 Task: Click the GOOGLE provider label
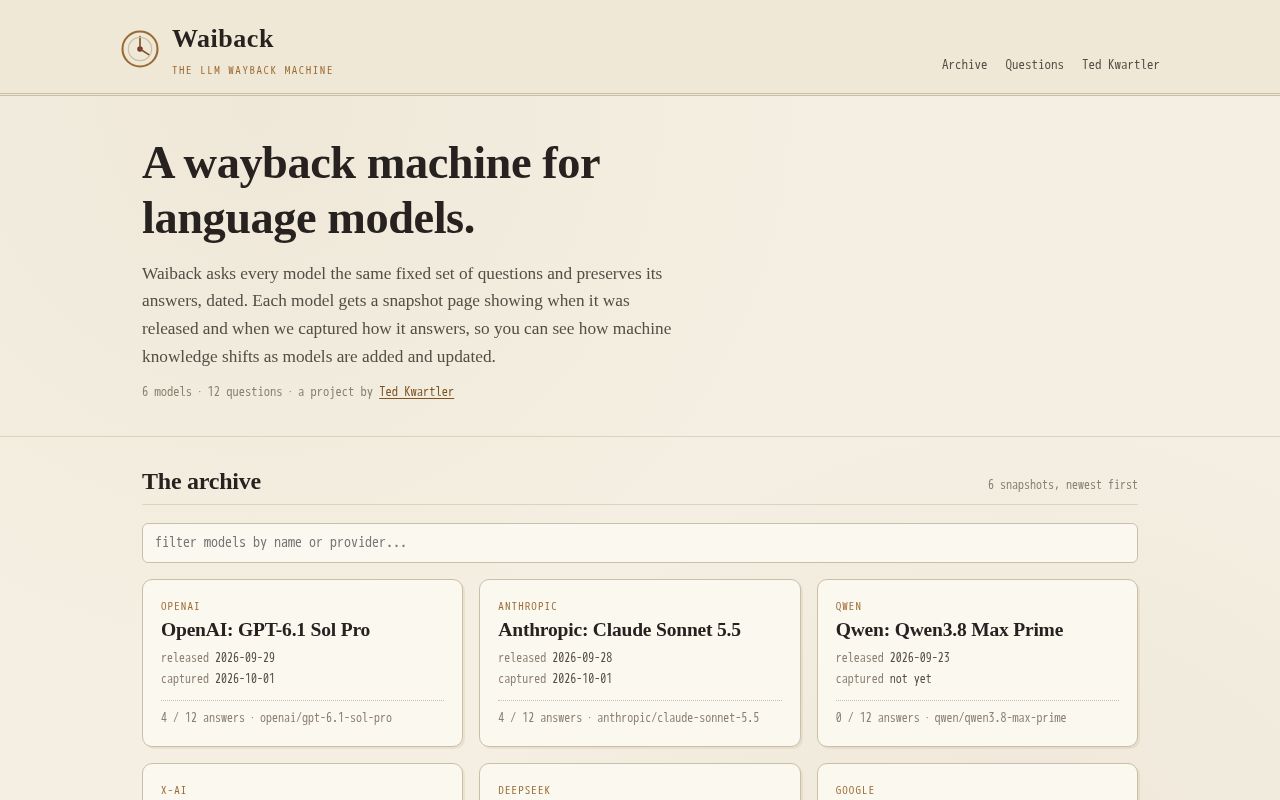click(x=855, y=791)
